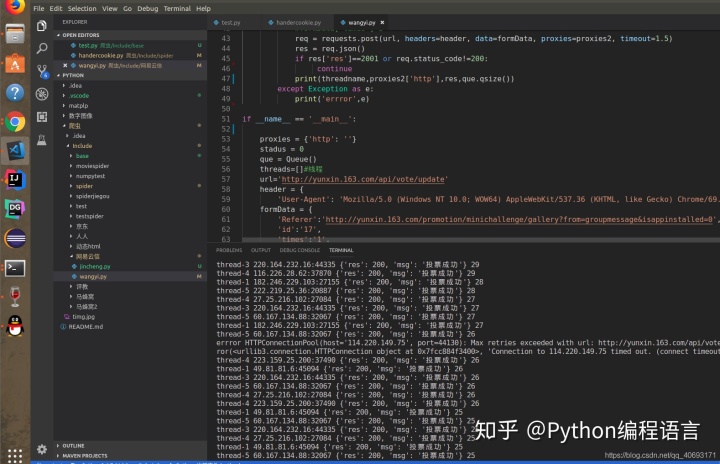Open QQ penguin app from dock

coord(15,326)
